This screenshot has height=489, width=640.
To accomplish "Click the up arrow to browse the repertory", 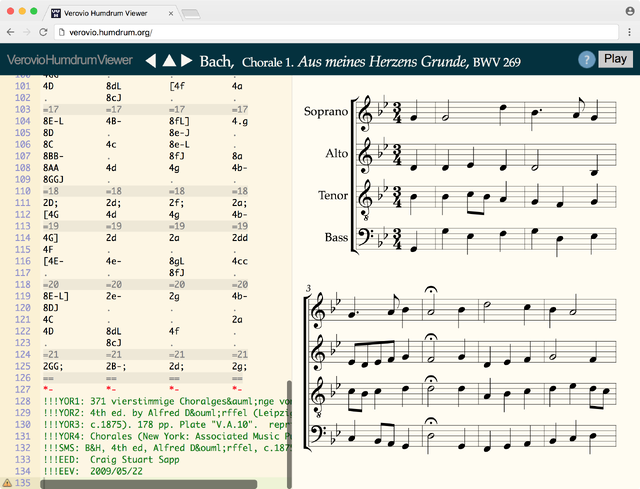I will point(169,61).
